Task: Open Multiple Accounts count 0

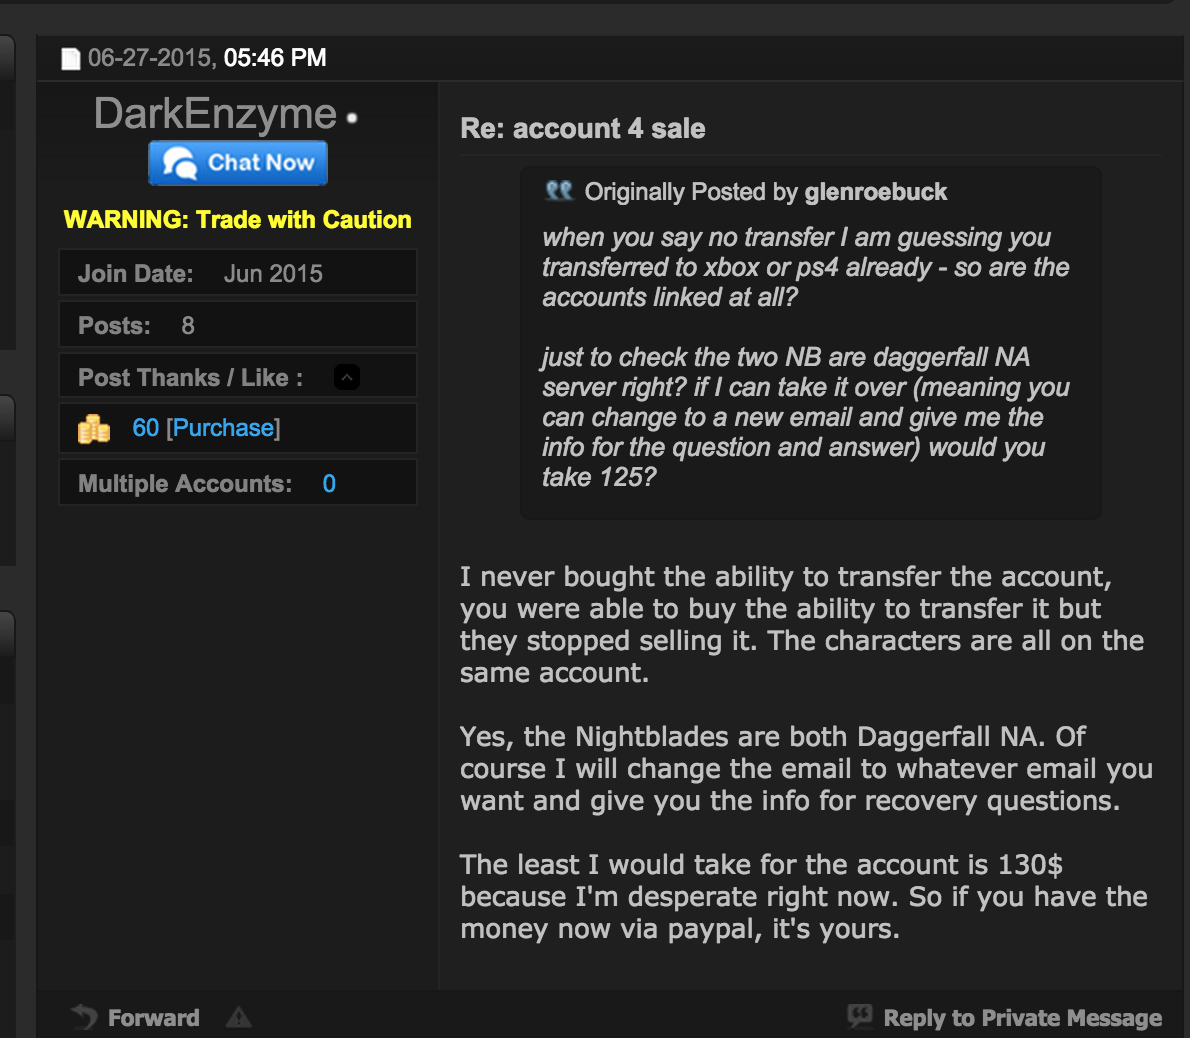Action: [329, 483]
